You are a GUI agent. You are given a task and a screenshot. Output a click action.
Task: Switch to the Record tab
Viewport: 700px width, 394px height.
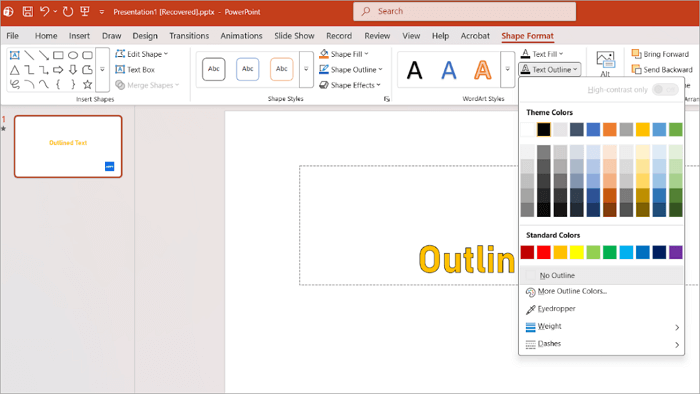[339, 36]
